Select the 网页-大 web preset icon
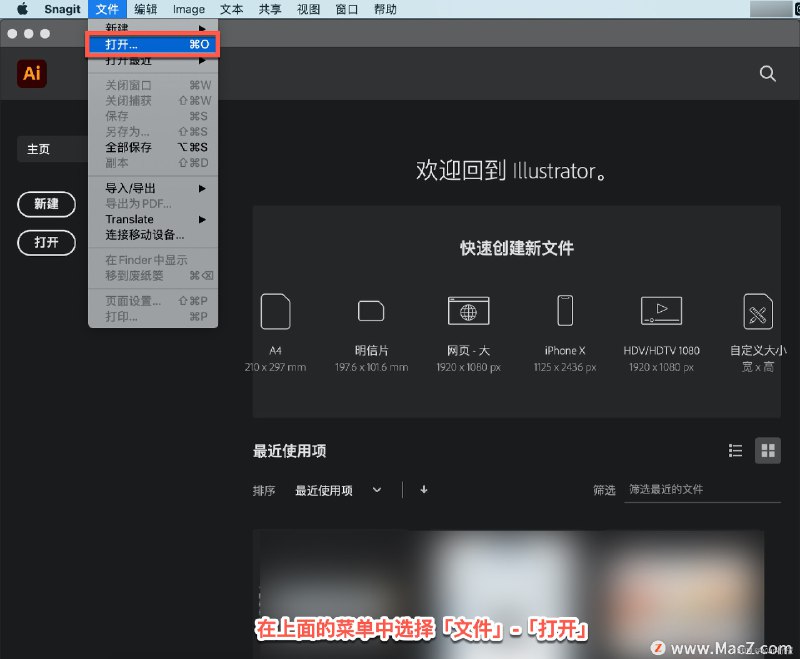Image resolution: width=800 pixels, height=659 pixels. pos(468,311)
